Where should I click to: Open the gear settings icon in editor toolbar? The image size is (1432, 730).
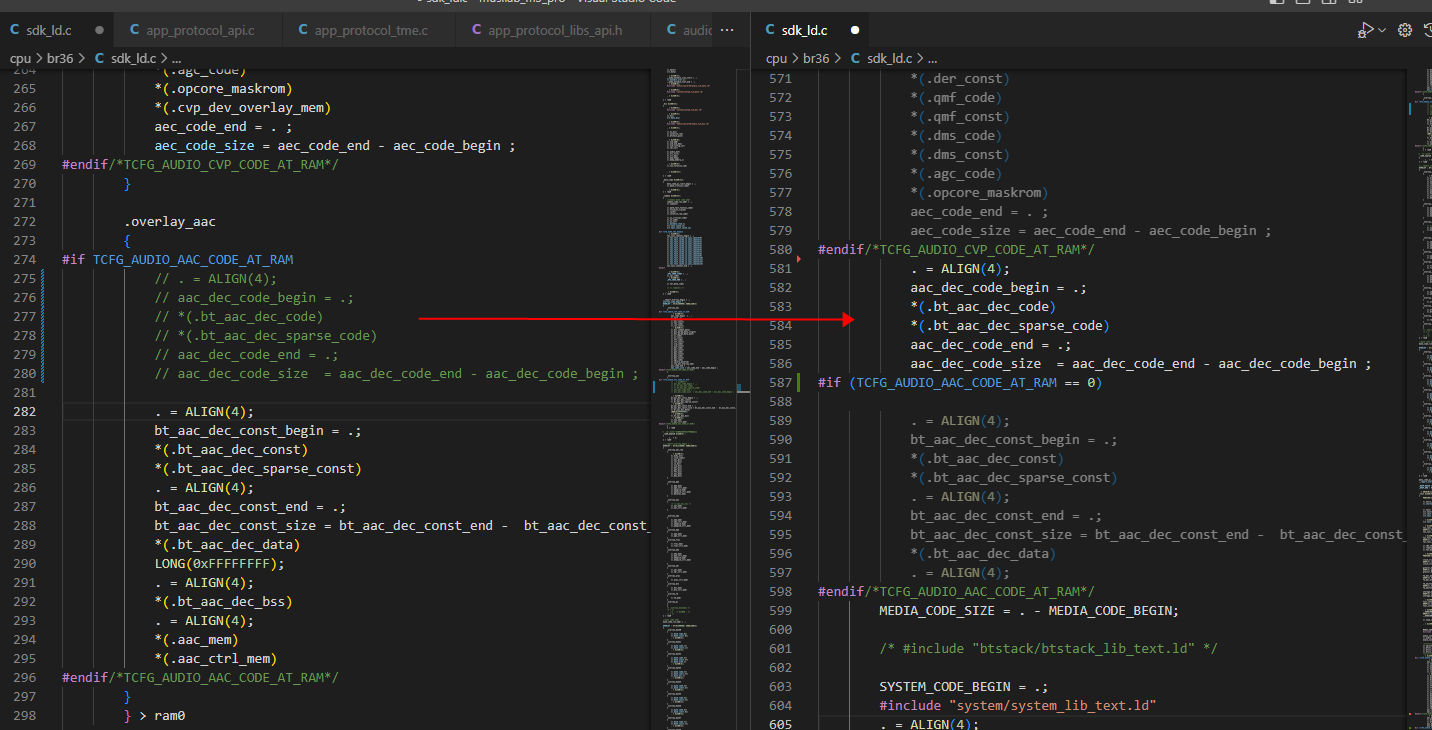(x=1404, y=30)
